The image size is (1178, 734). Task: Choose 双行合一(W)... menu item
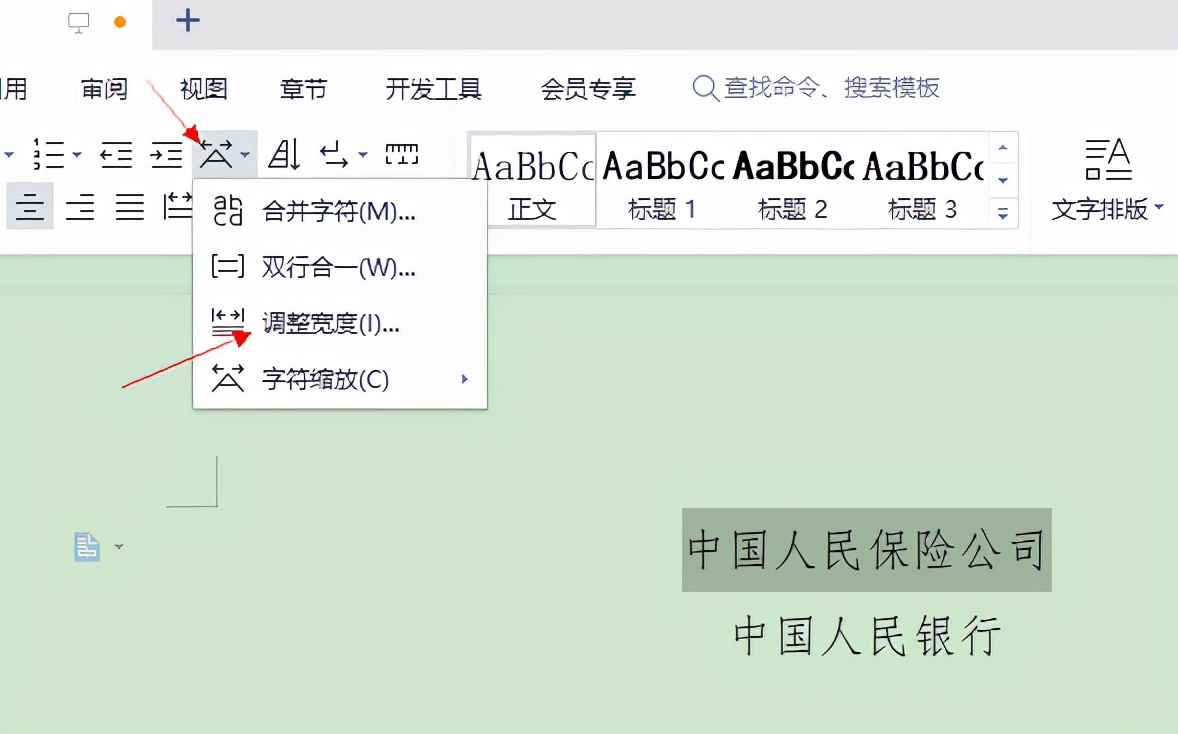coord(340,267)
